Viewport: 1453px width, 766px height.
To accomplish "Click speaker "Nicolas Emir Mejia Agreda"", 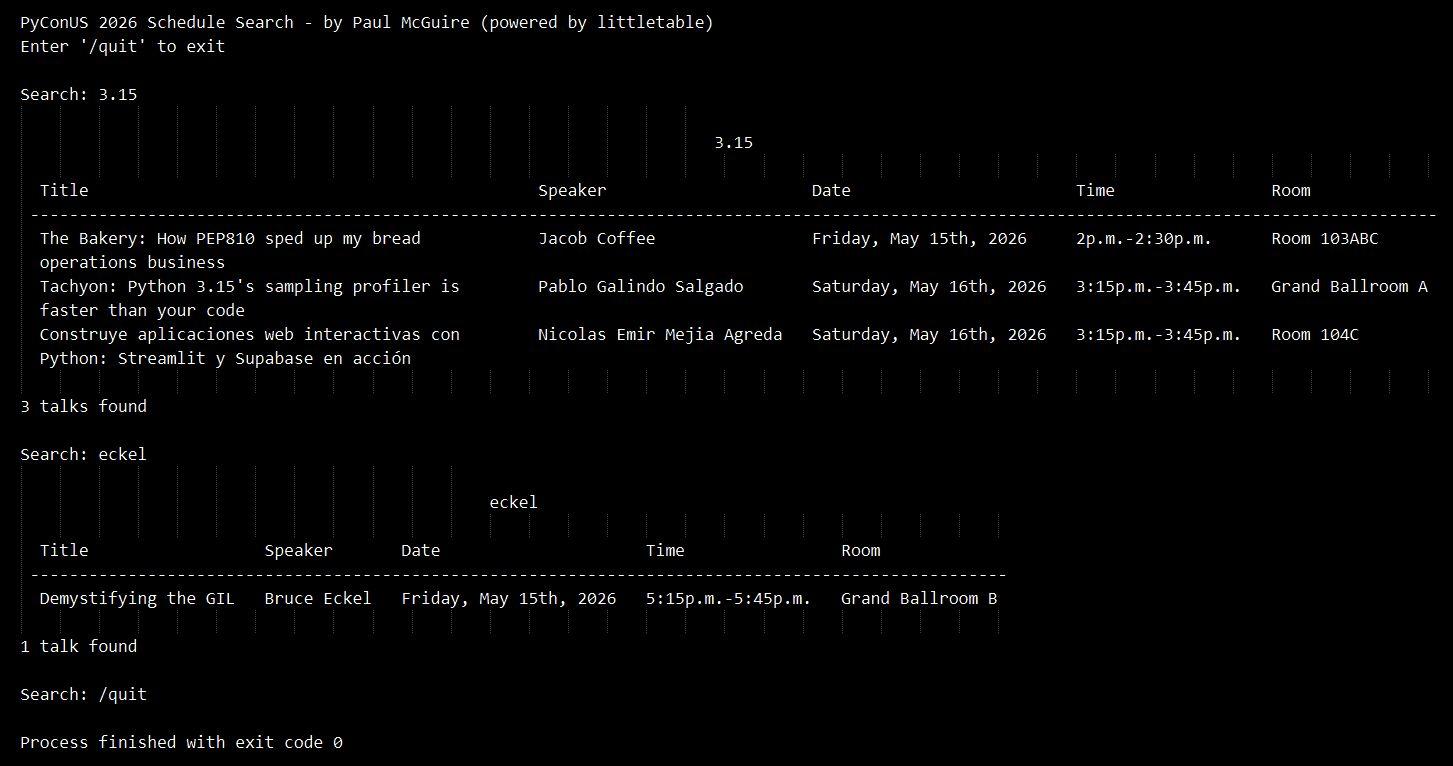I will (659, 334).
